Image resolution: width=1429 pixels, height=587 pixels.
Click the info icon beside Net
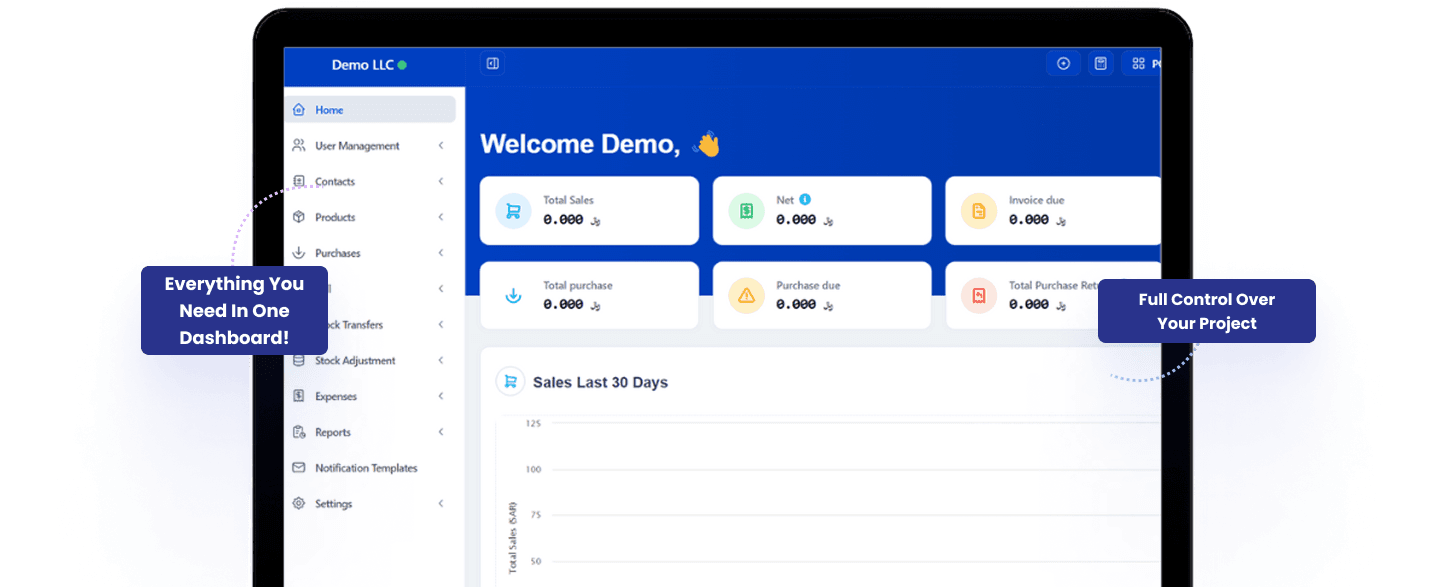click(805, 199)
